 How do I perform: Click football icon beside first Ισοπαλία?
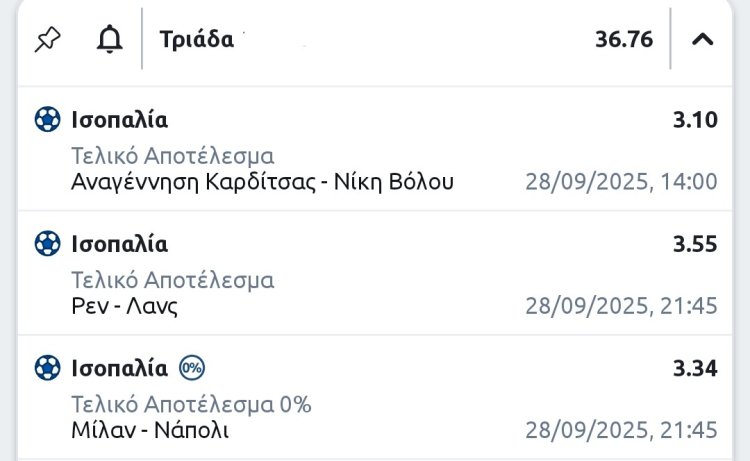pos(47,120)
